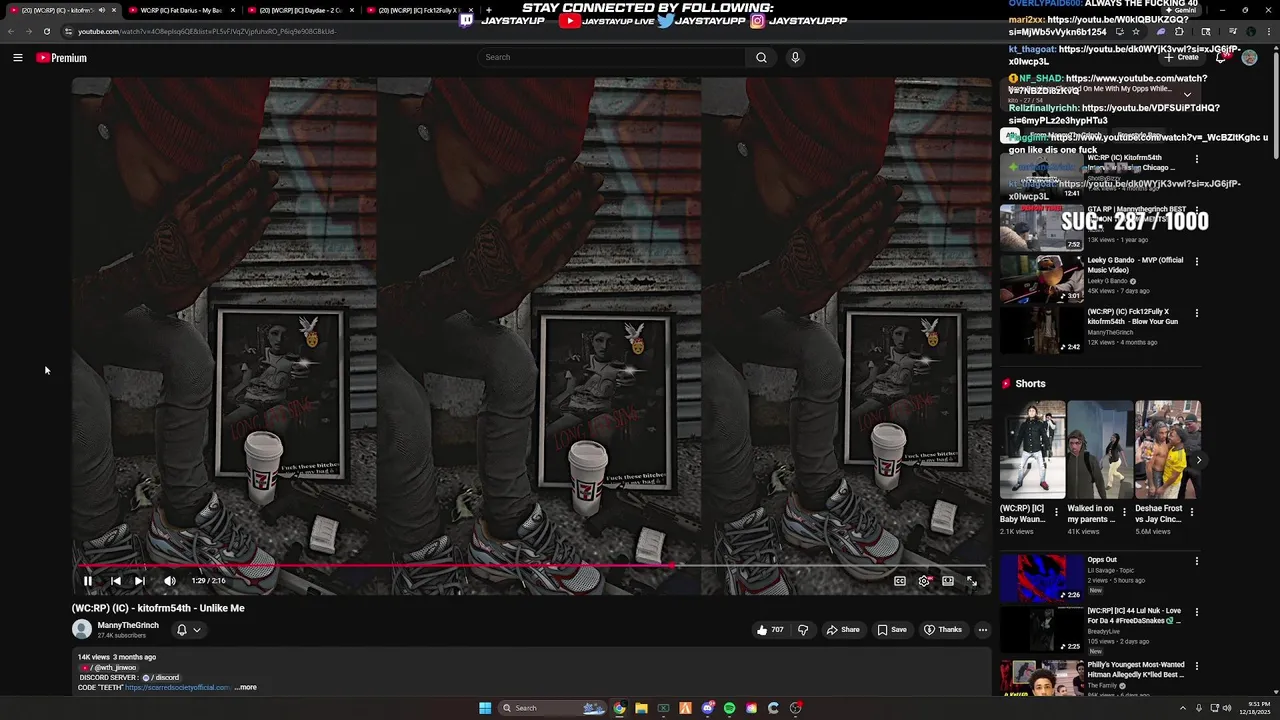
Task: Open Opps Out video by Lil Savage
Action: pos(1041,578)
